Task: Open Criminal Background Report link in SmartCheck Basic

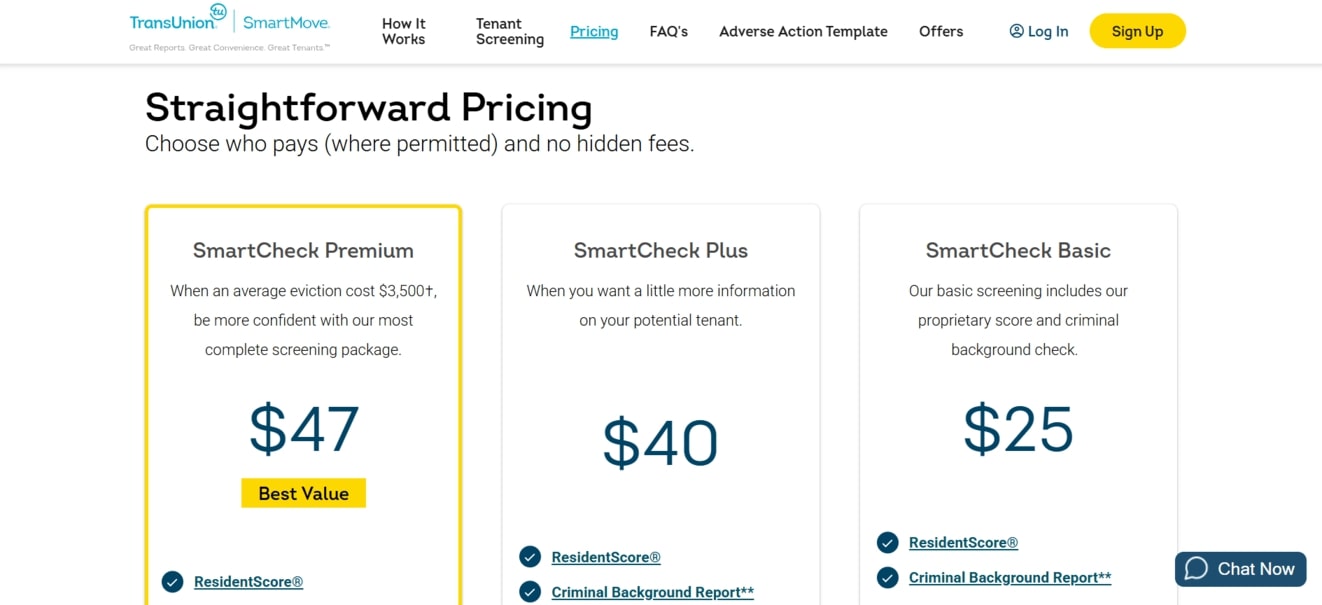Action: tap(1010, 577)
